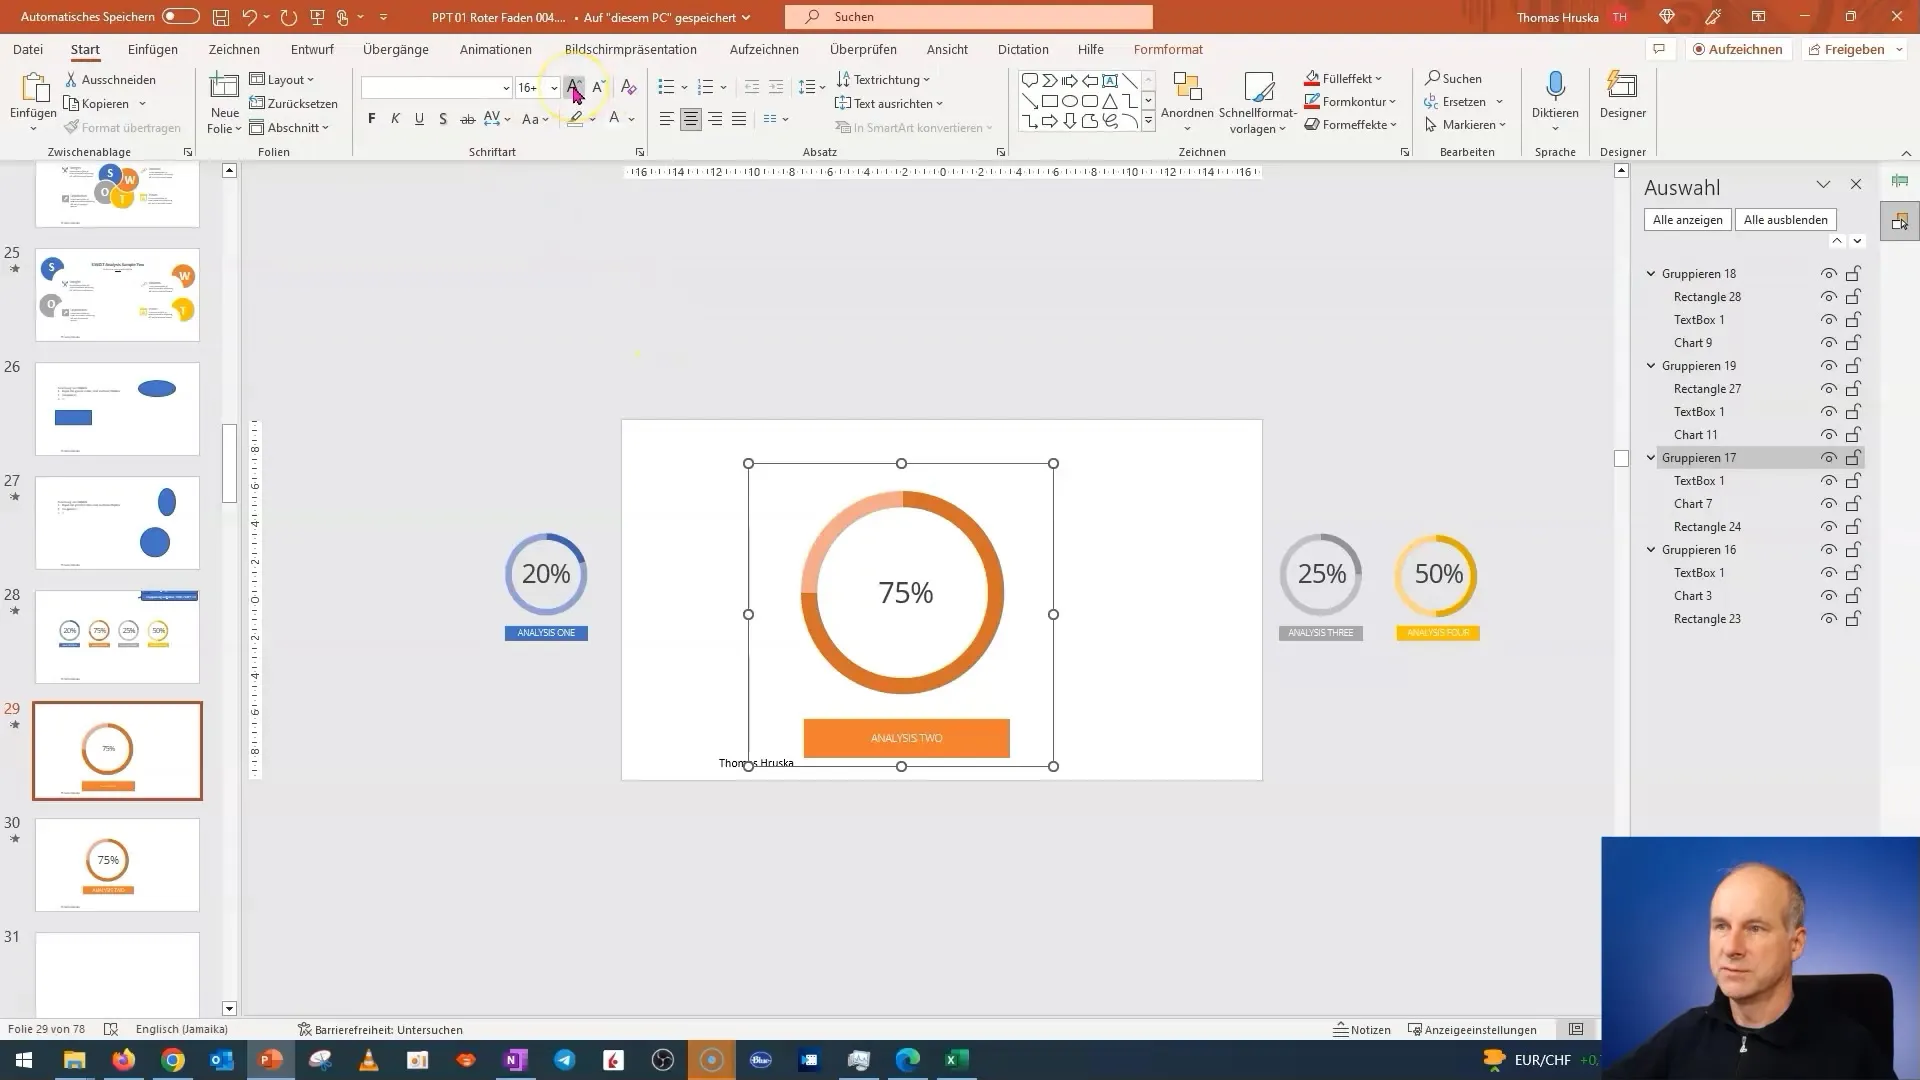Open the Übergänge ribbon tab
Screen dimensions: 1920x1080
tap(394, 49)
